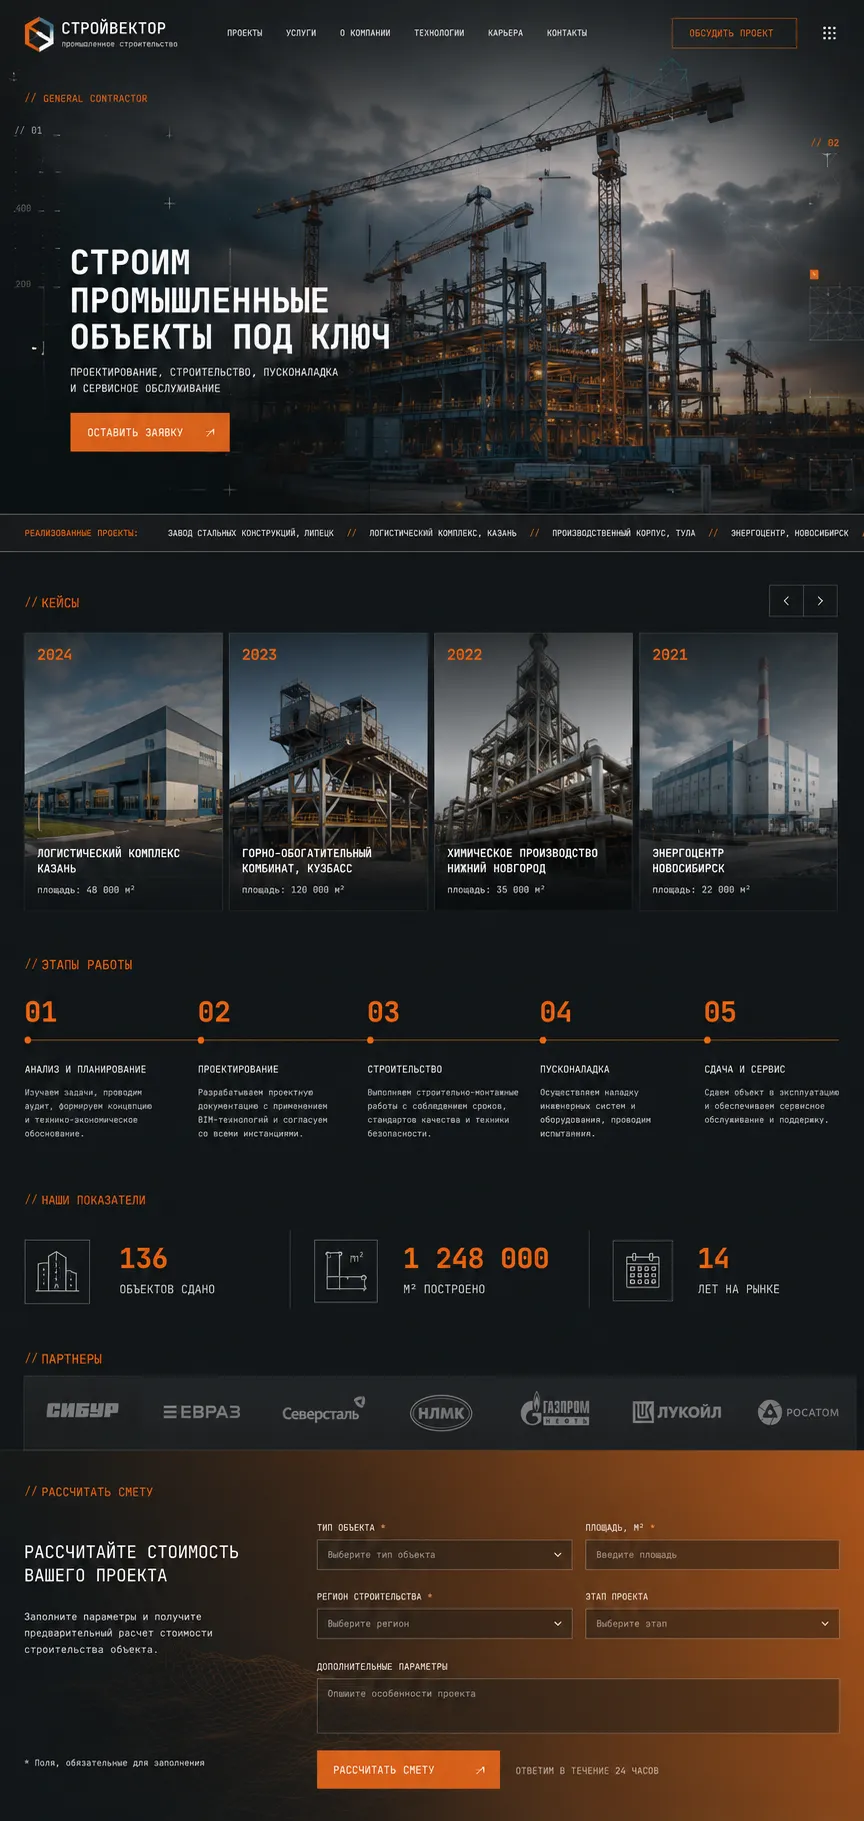
Task: Open the 2024 Логистический комплекс Казань card
Action: click(x=124, y=771)
